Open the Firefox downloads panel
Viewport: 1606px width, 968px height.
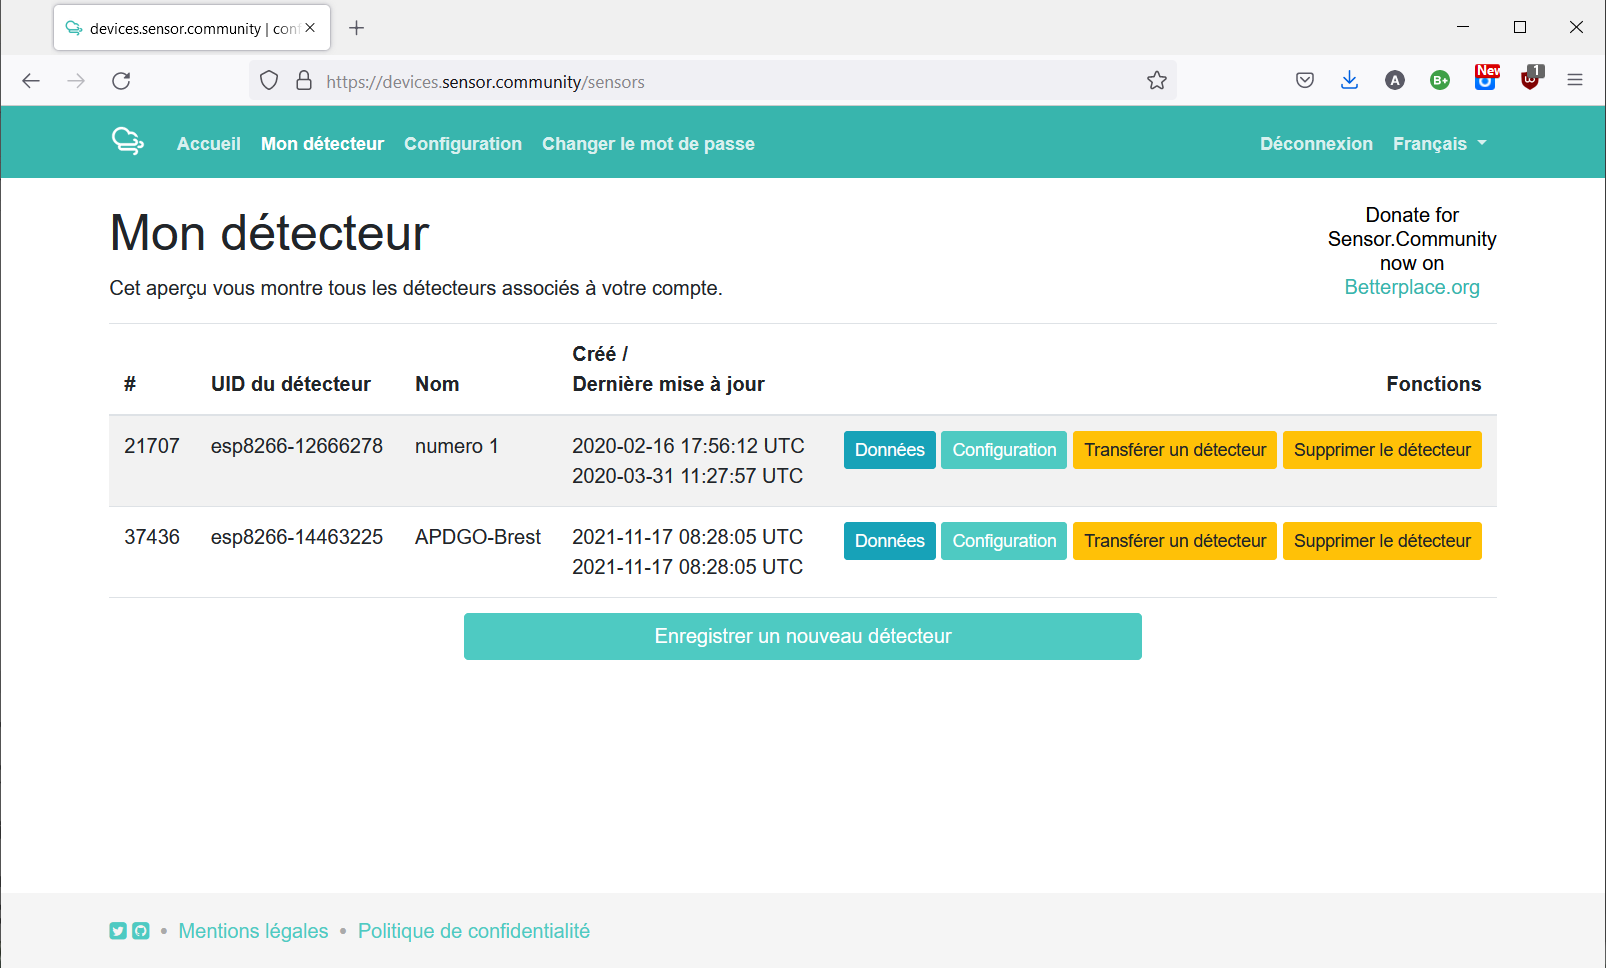point(1349,81)
